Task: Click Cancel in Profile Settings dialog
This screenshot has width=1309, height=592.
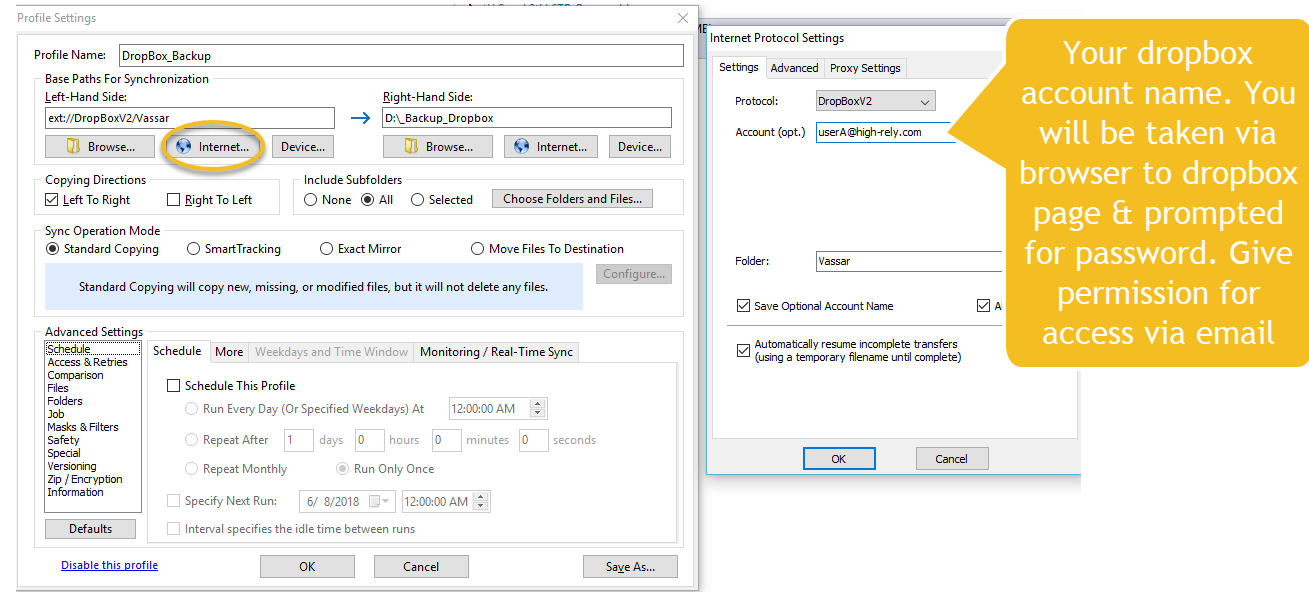Action: click(x=421, y=566)
